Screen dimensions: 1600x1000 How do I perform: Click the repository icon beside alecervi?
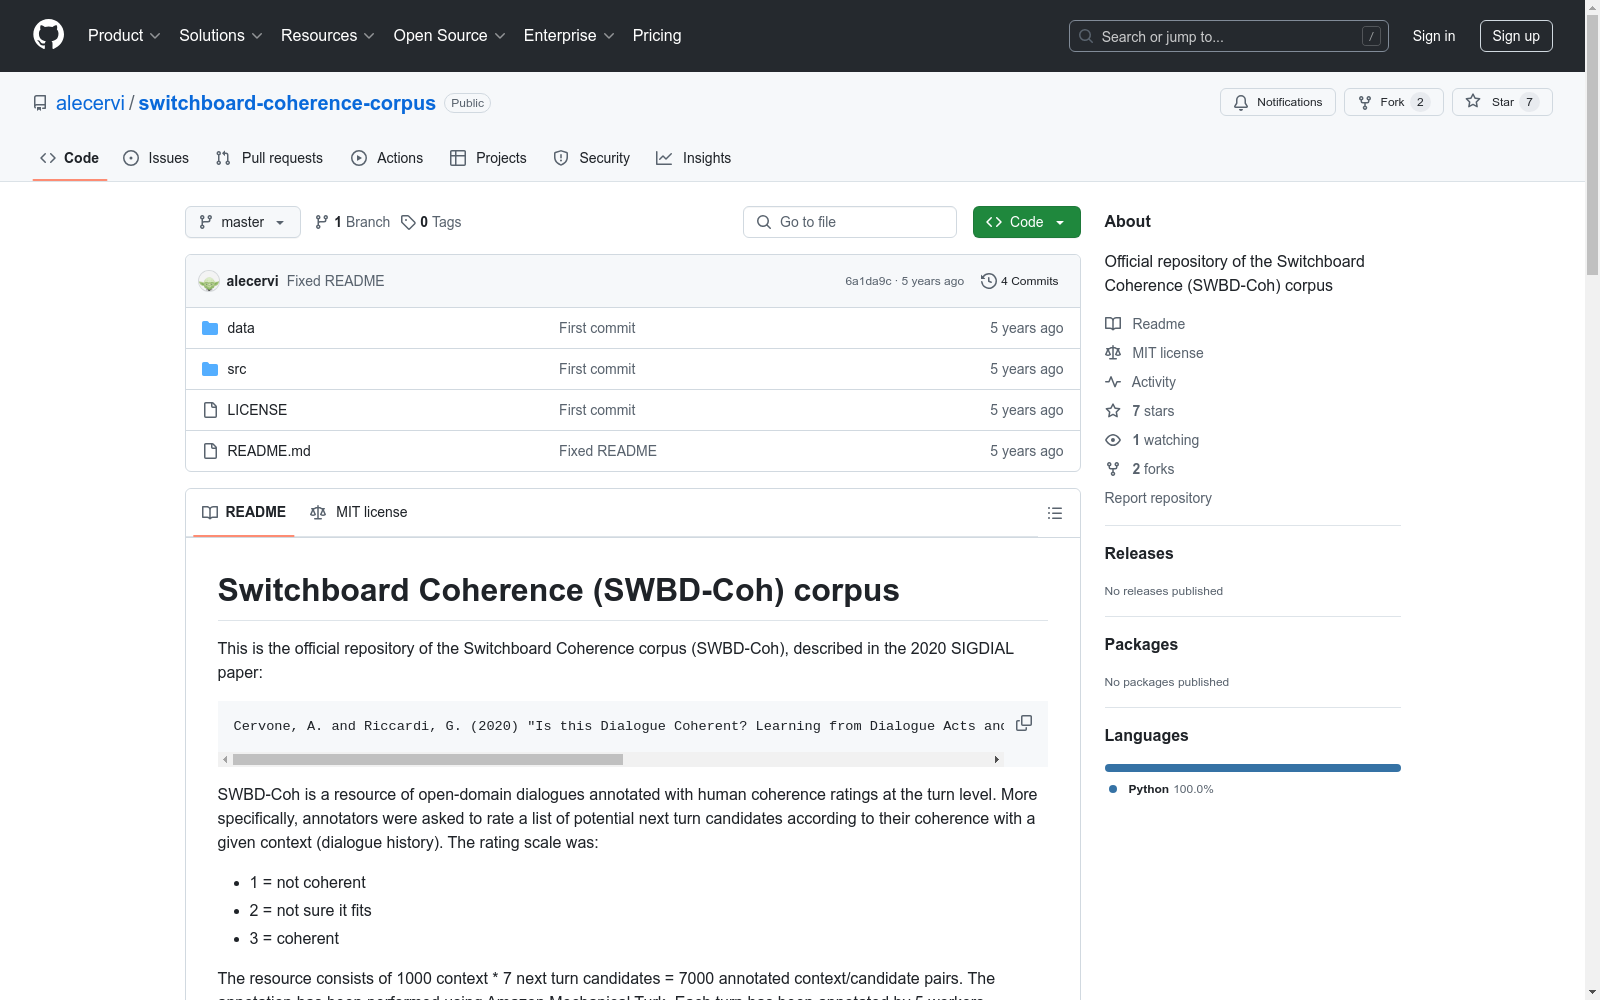[40, 103]
